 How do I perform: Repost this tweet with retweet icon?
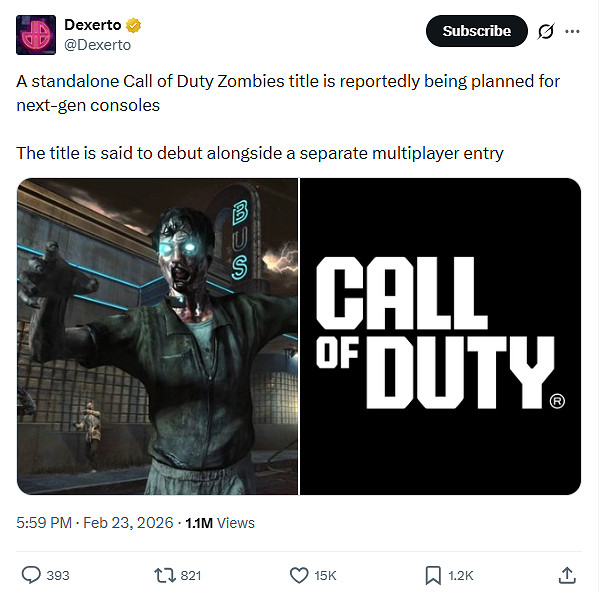pos(165,575)
